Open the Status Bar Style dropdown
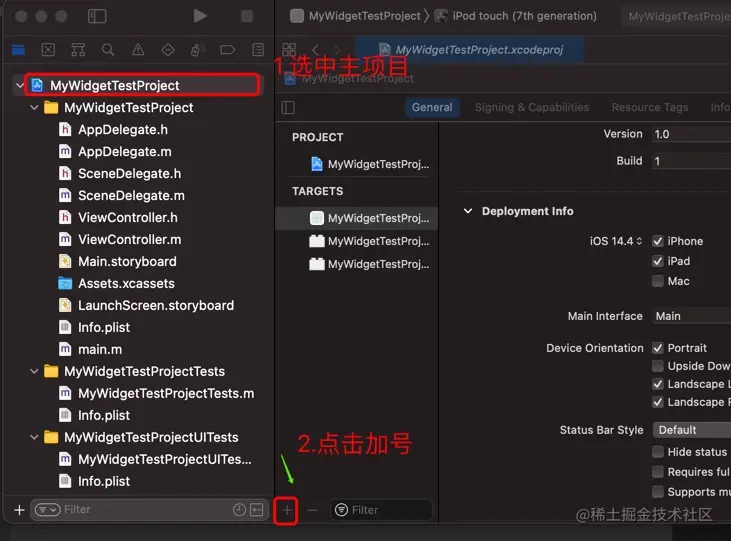 (x=692, y=430)
